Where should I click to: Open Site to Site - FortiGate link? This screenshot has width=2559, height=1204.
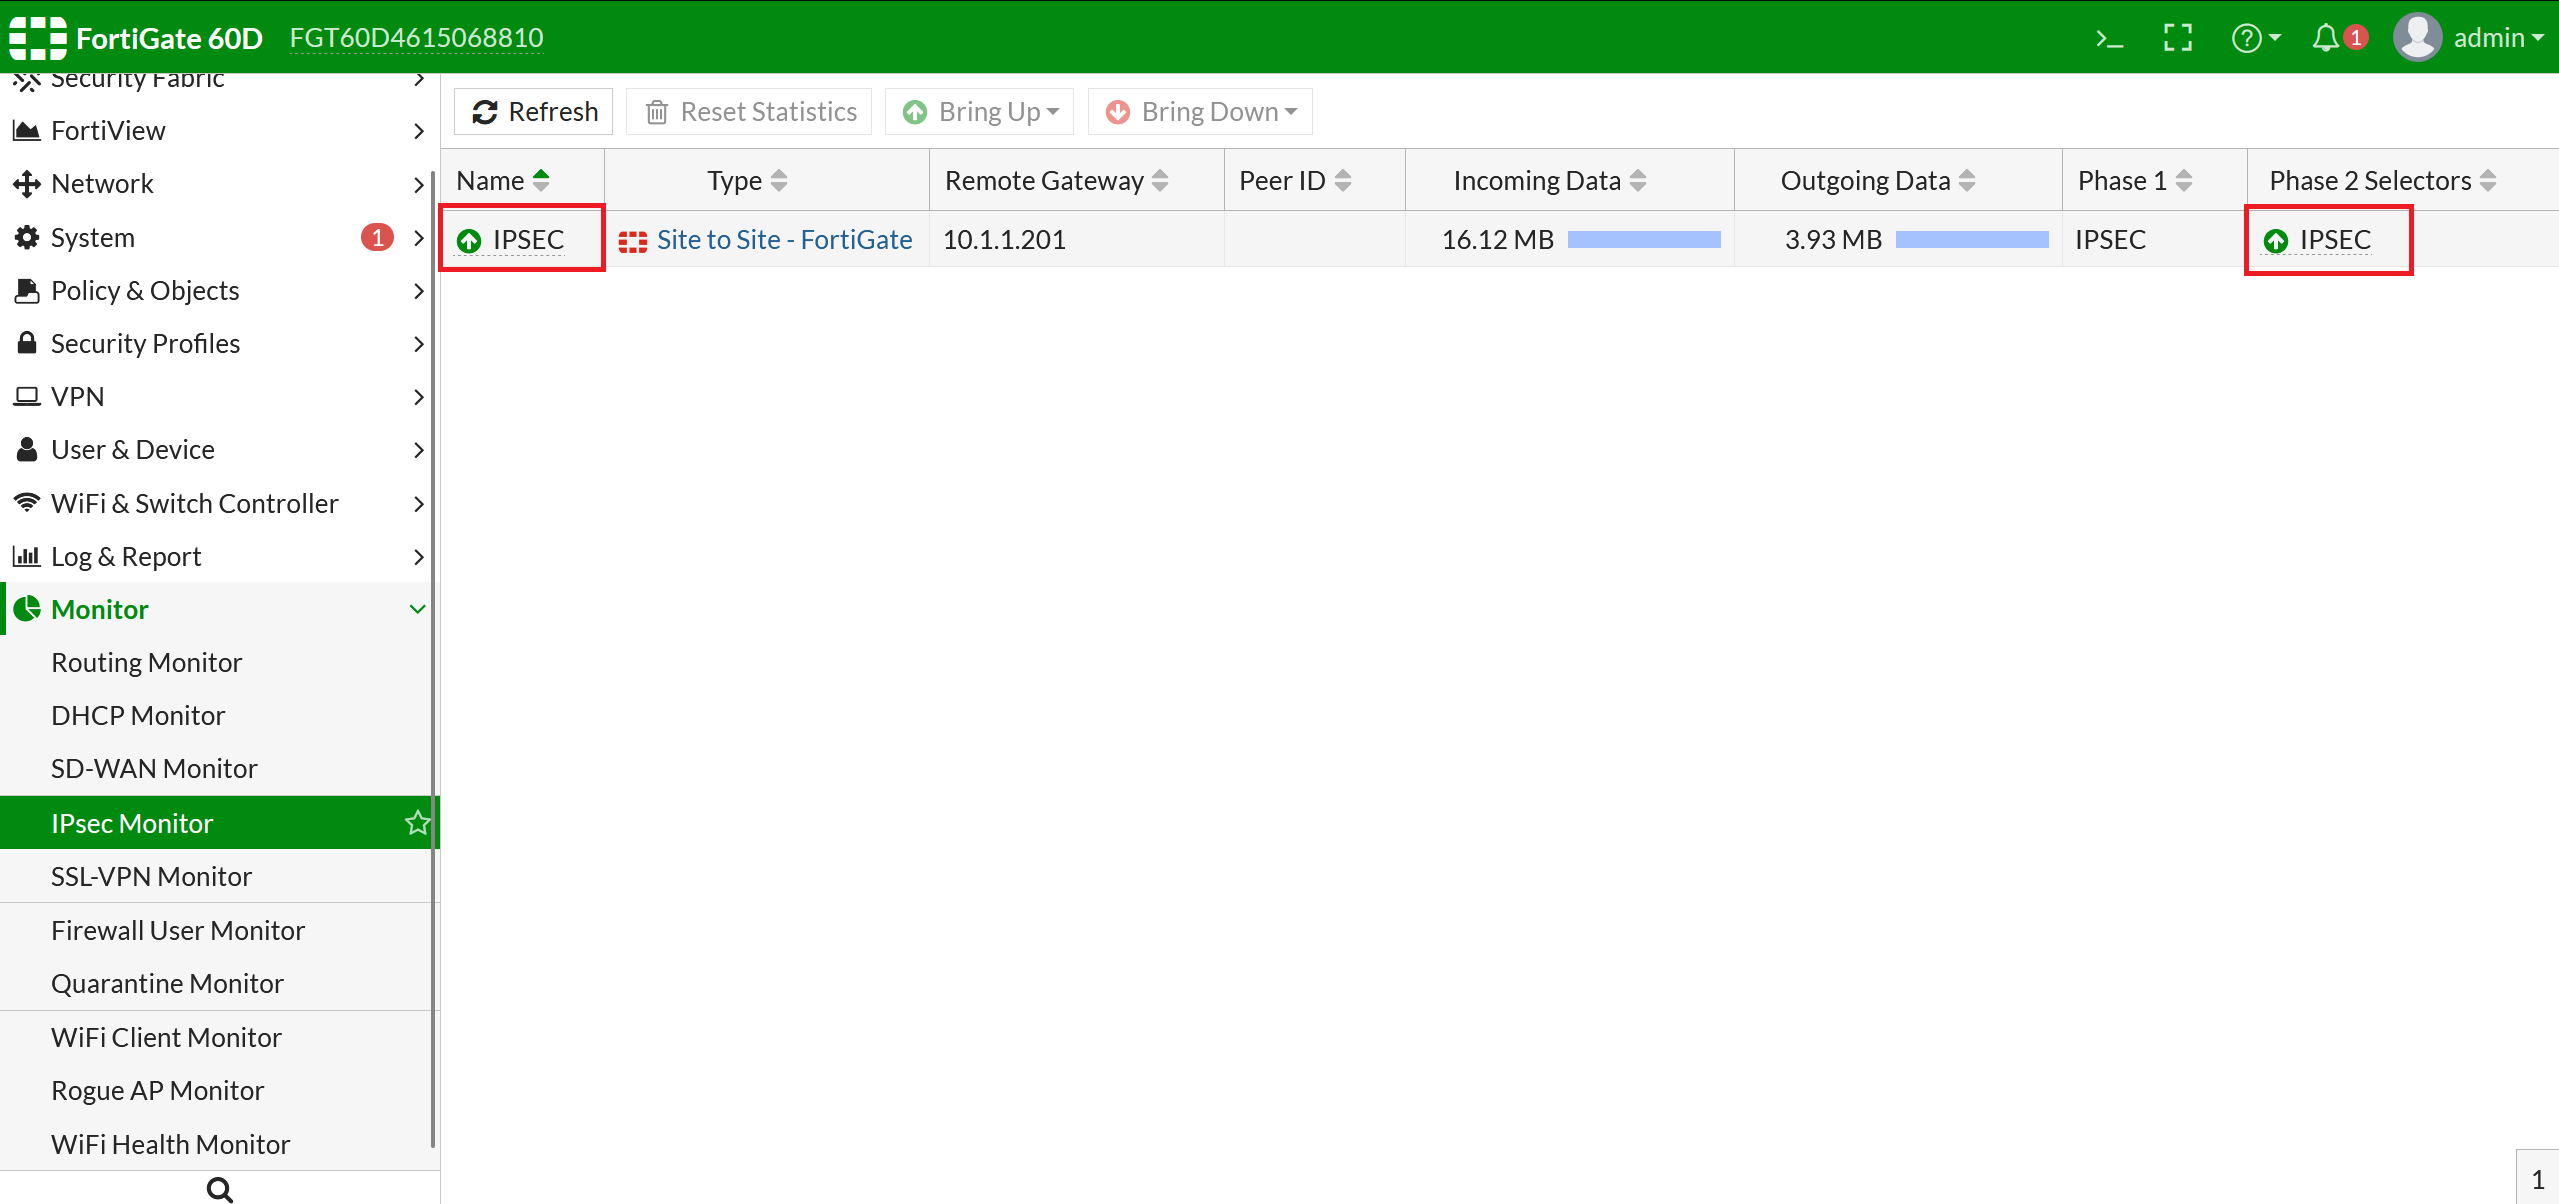coord(784,240)
